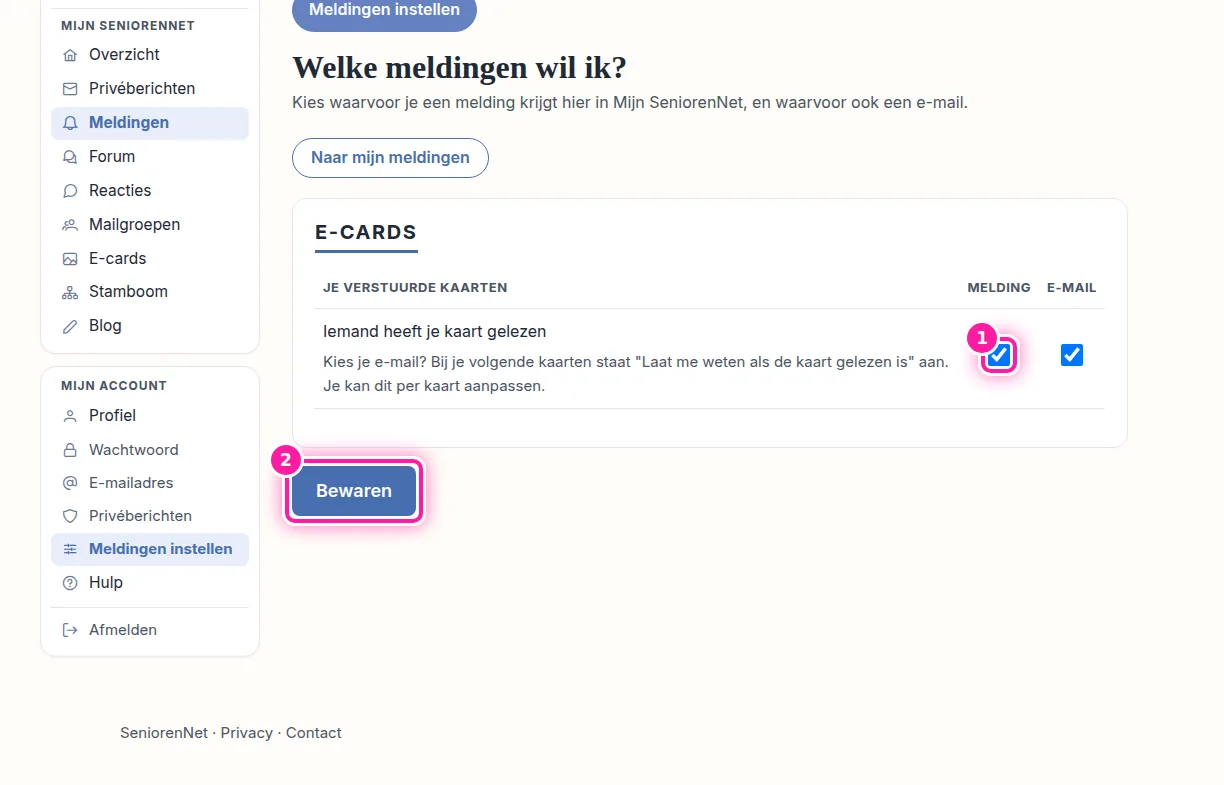Click Afmelden to log out

[150, 630]
